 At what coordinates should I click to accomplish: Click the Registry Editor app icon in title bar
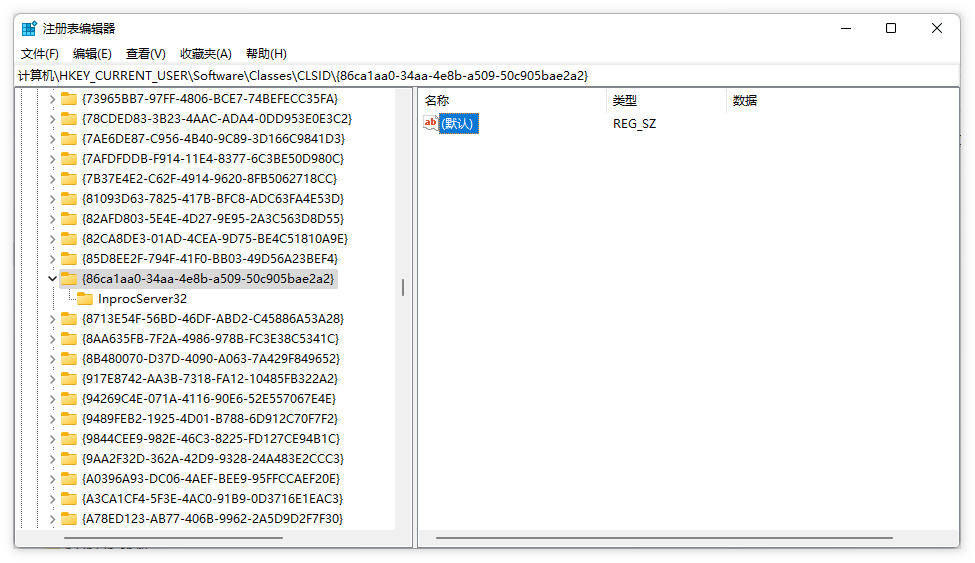(29, 29)
